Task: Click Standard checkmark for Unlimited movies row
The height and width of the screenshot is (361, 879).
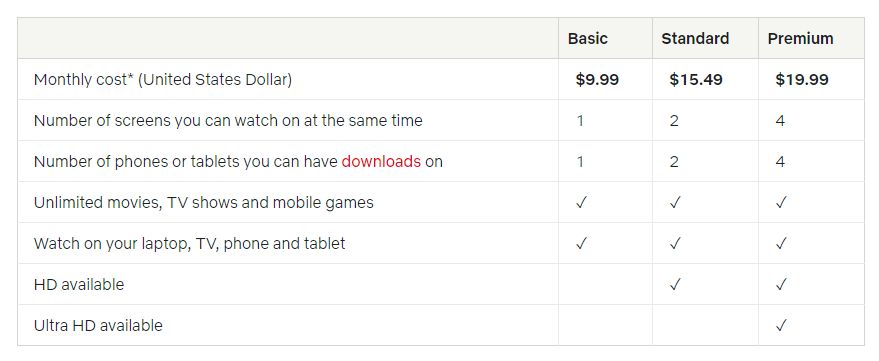Action: pyautogui.click(x=675, y=202)
